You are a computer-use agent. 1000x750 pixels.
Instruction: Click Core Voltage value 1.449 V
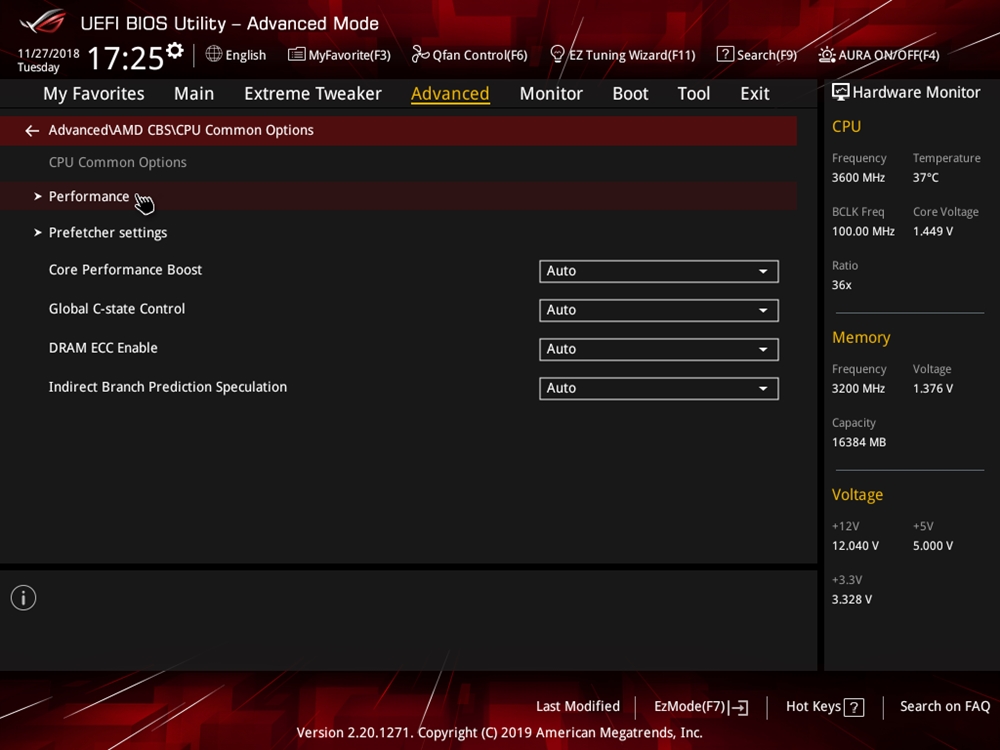coord(932,232)
